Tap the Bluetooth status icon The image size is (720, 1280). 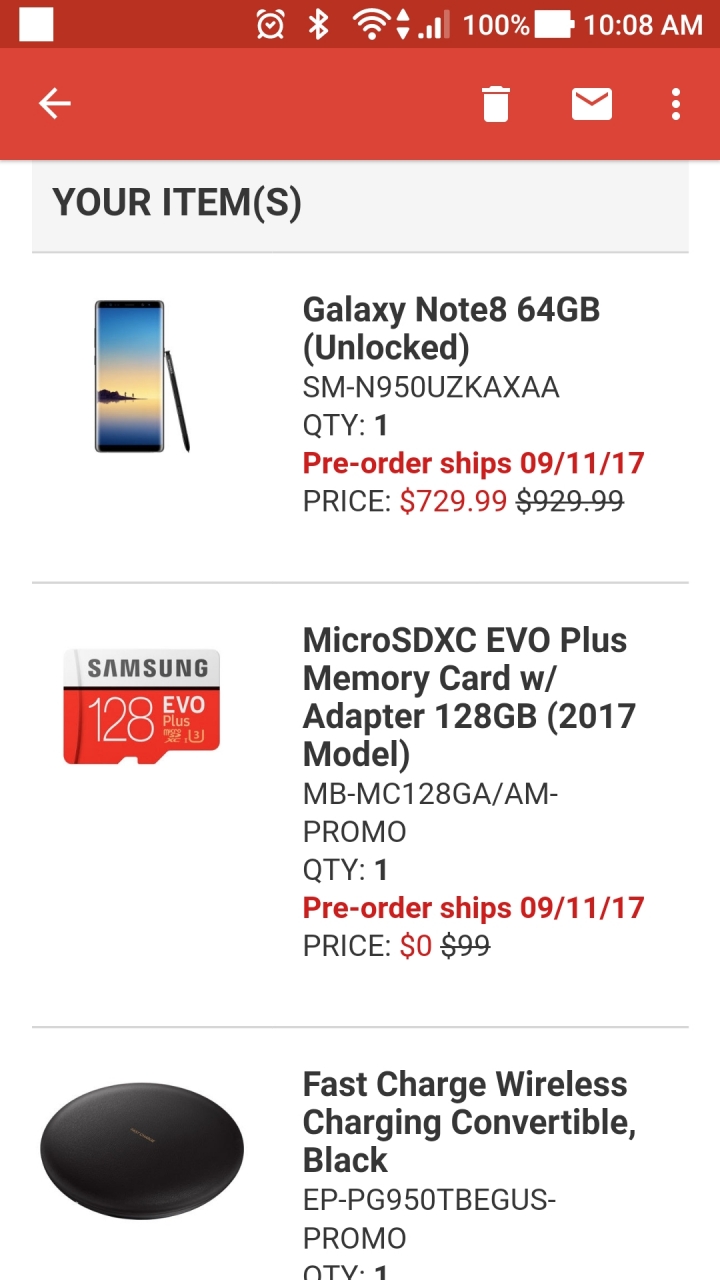coord(318,25)
